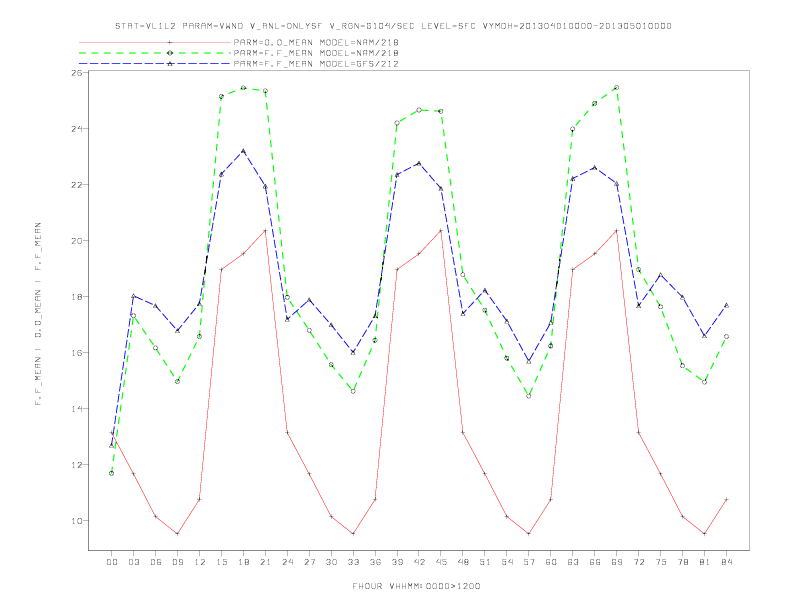Click x-axis tick label 60
The image size is (792, 612).
(551, 562)
